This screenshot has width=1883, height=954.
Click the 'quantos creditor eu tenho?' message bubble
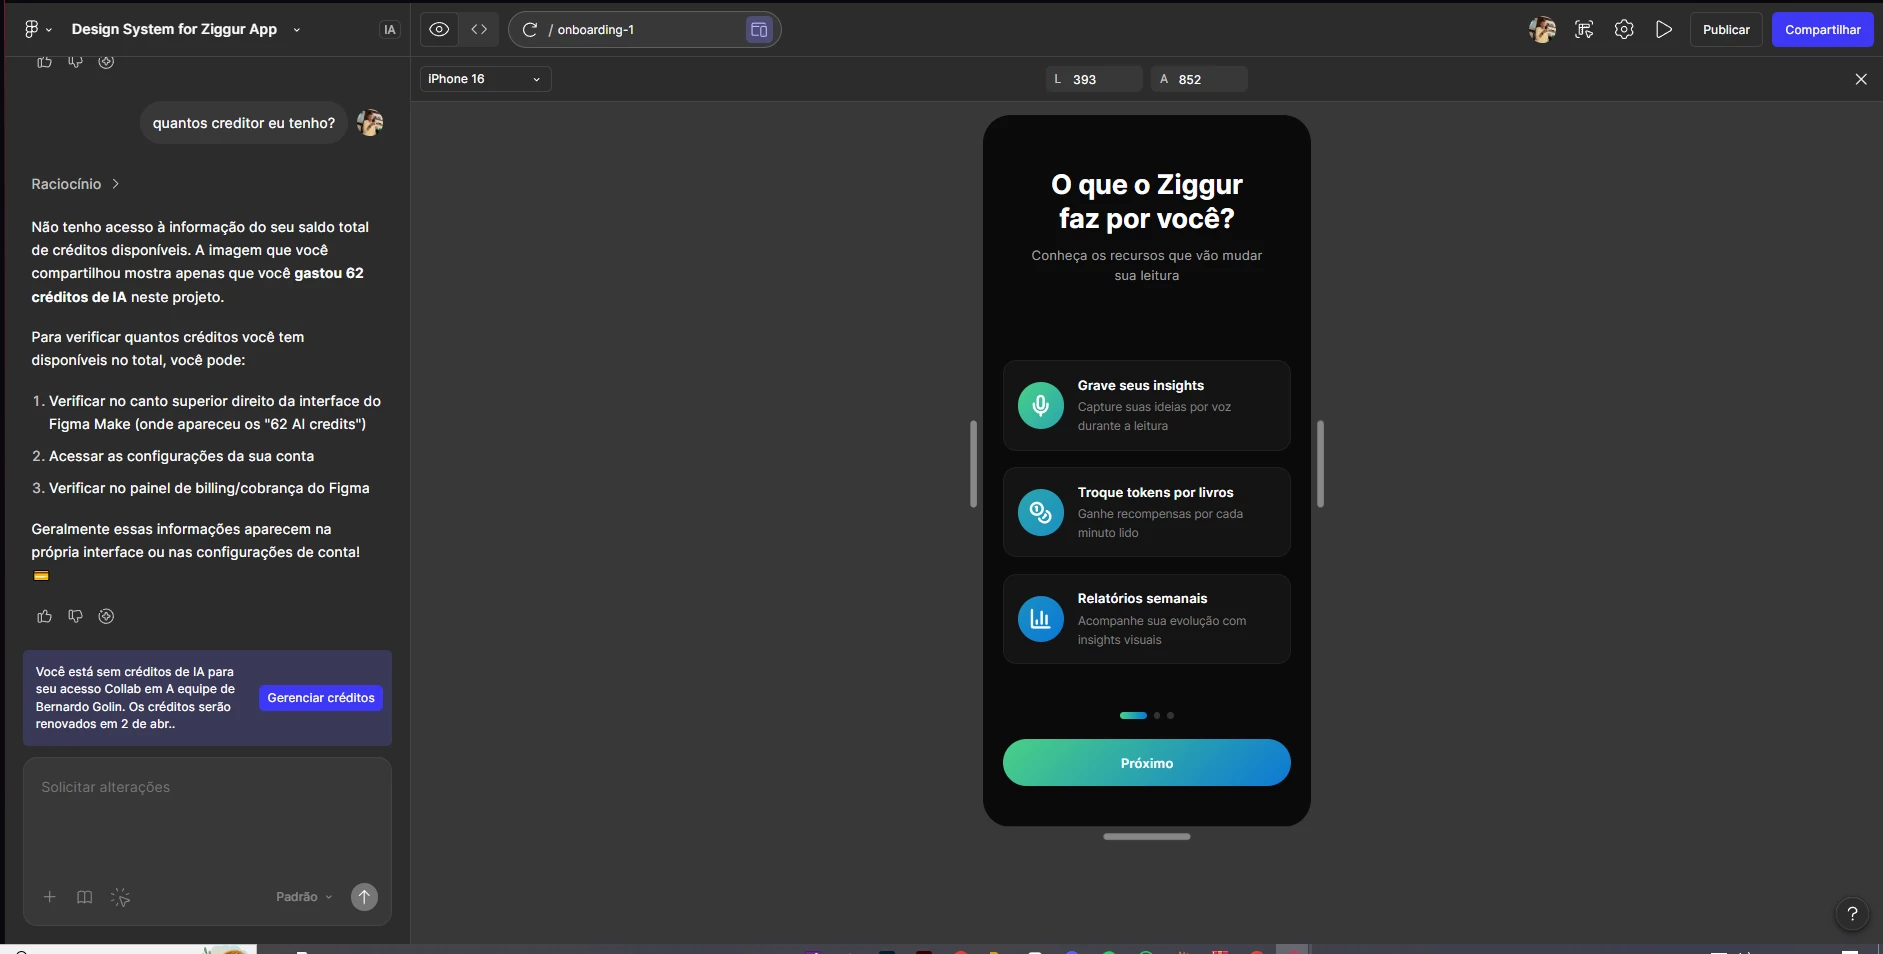pyautogui.click(x=244, y=123)
